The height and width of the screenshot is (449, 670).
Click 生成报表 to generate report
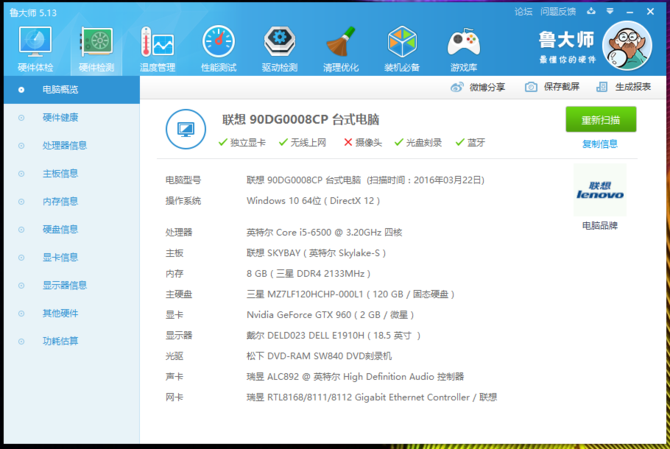point(624,87)
